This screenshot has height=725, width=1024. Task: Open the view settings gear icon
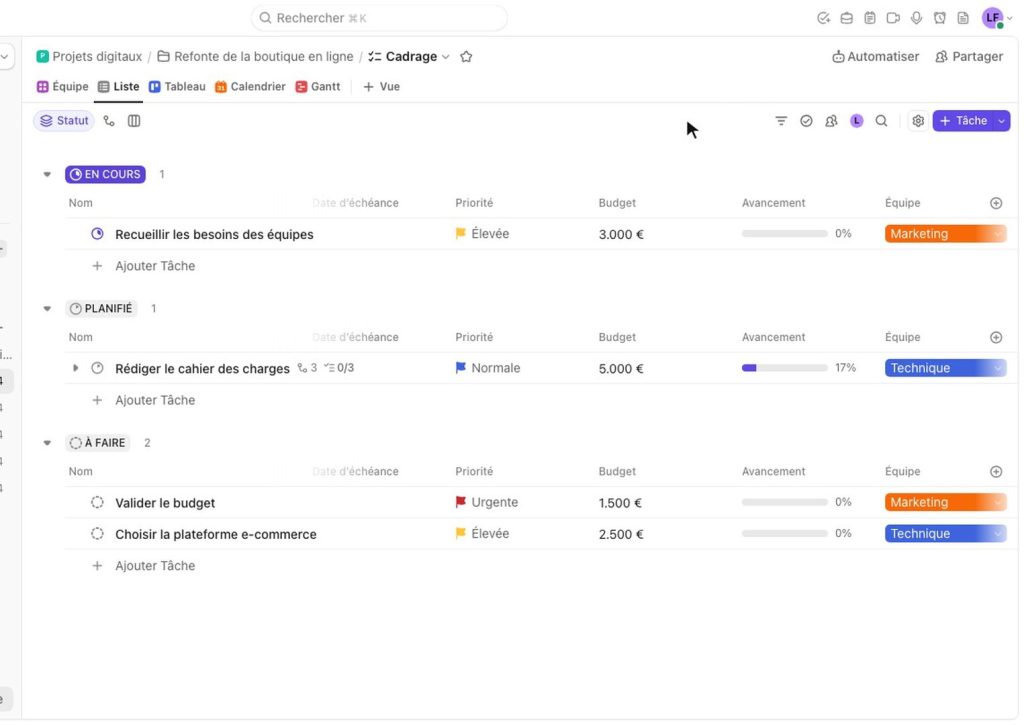click(x=918, y=121)
